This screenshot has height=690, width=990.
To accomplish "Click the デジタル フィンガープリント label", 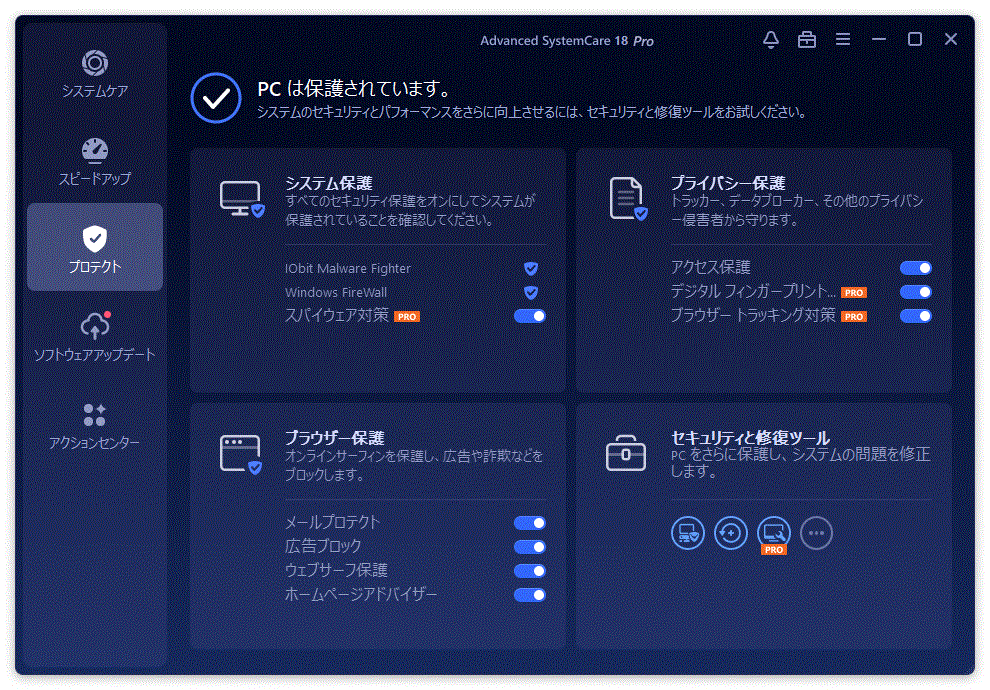I will (x=753, y=292).
